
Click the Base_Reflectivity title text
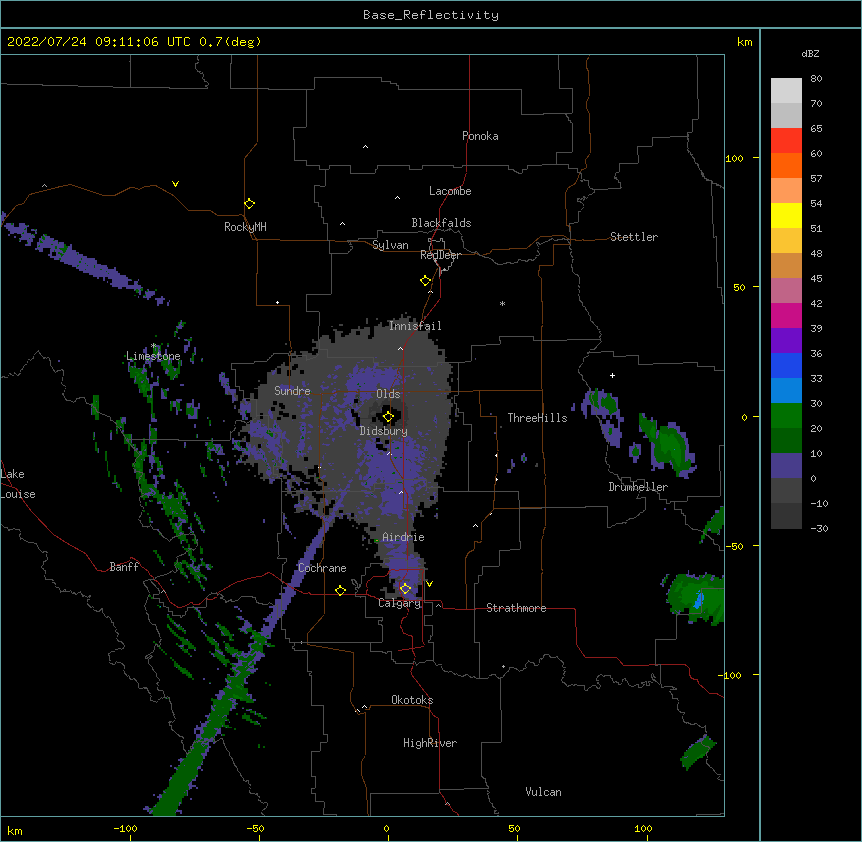tap(431, 15)
